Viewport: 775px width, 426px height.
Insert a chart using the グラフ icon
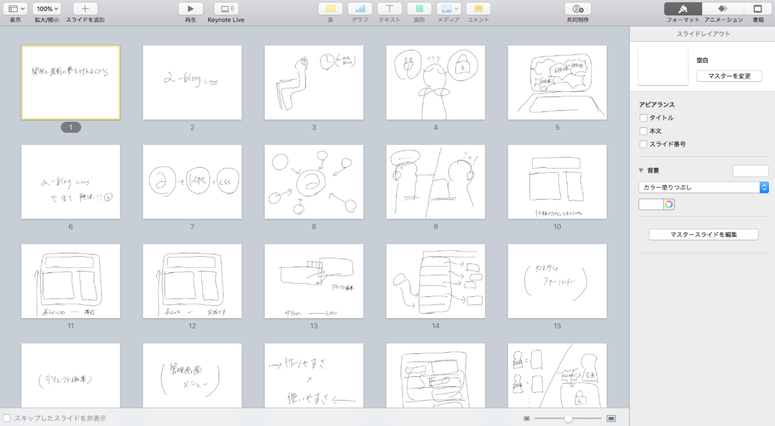click(360, 9)
